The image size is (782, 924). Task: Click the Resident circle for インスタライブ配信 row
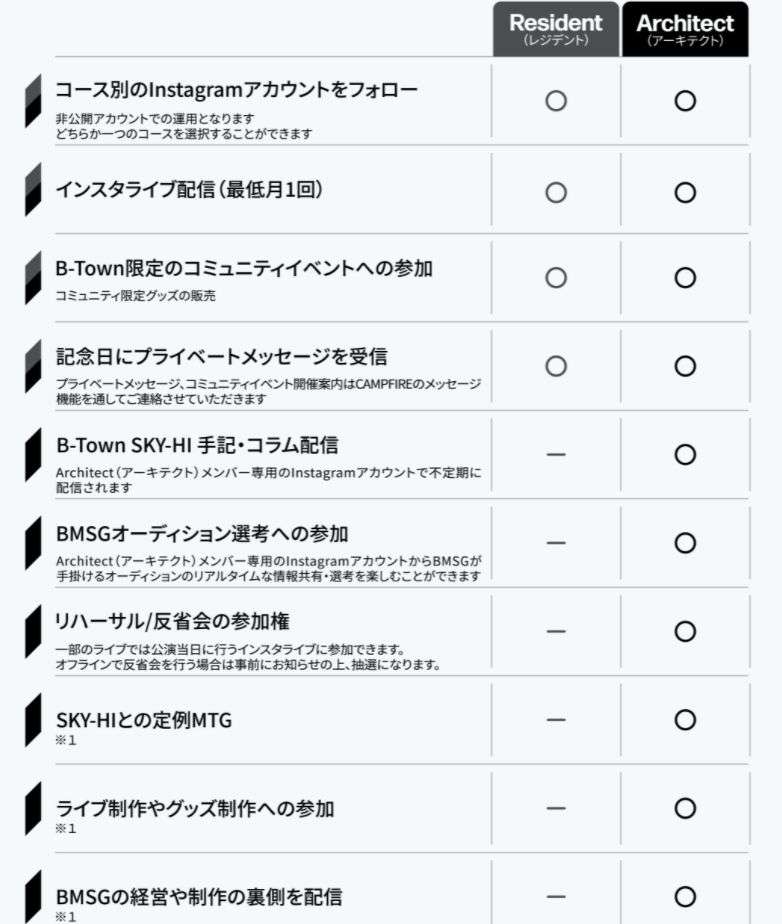(x=556, y=193)
